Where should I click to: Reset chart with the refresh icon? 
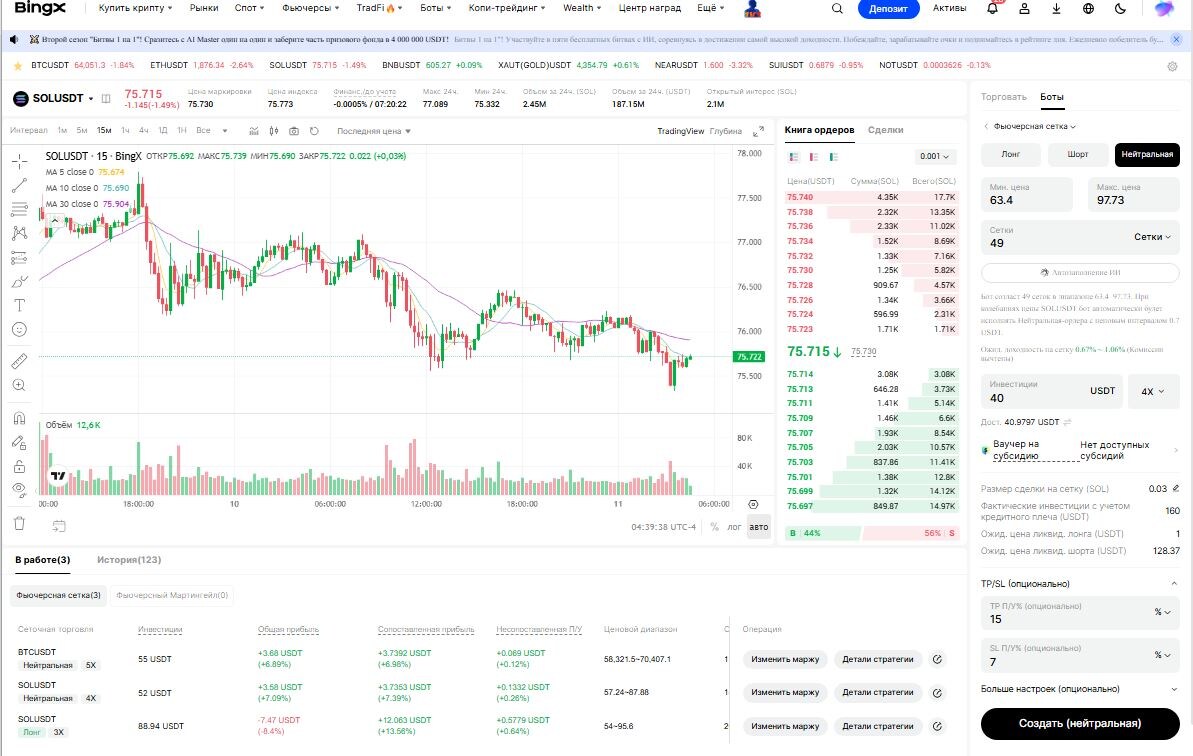314,131
